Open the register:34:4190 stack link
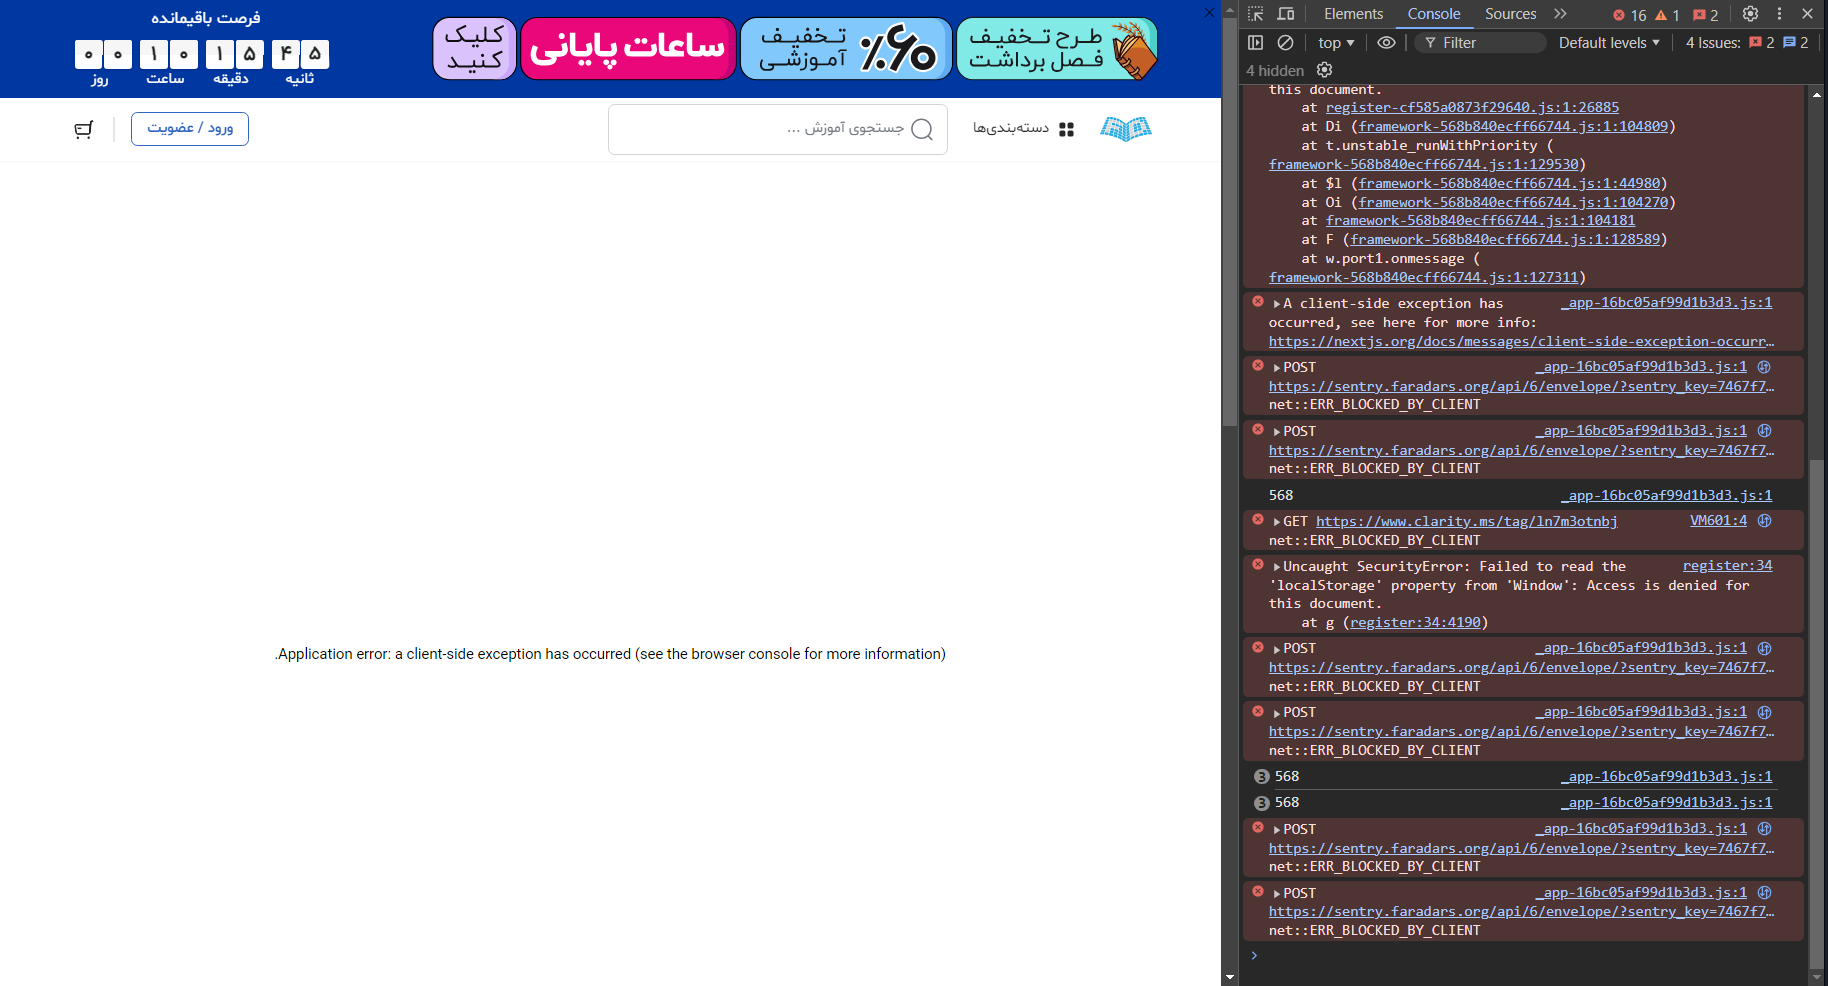The image size is (1828, 986). point(1415,622)
